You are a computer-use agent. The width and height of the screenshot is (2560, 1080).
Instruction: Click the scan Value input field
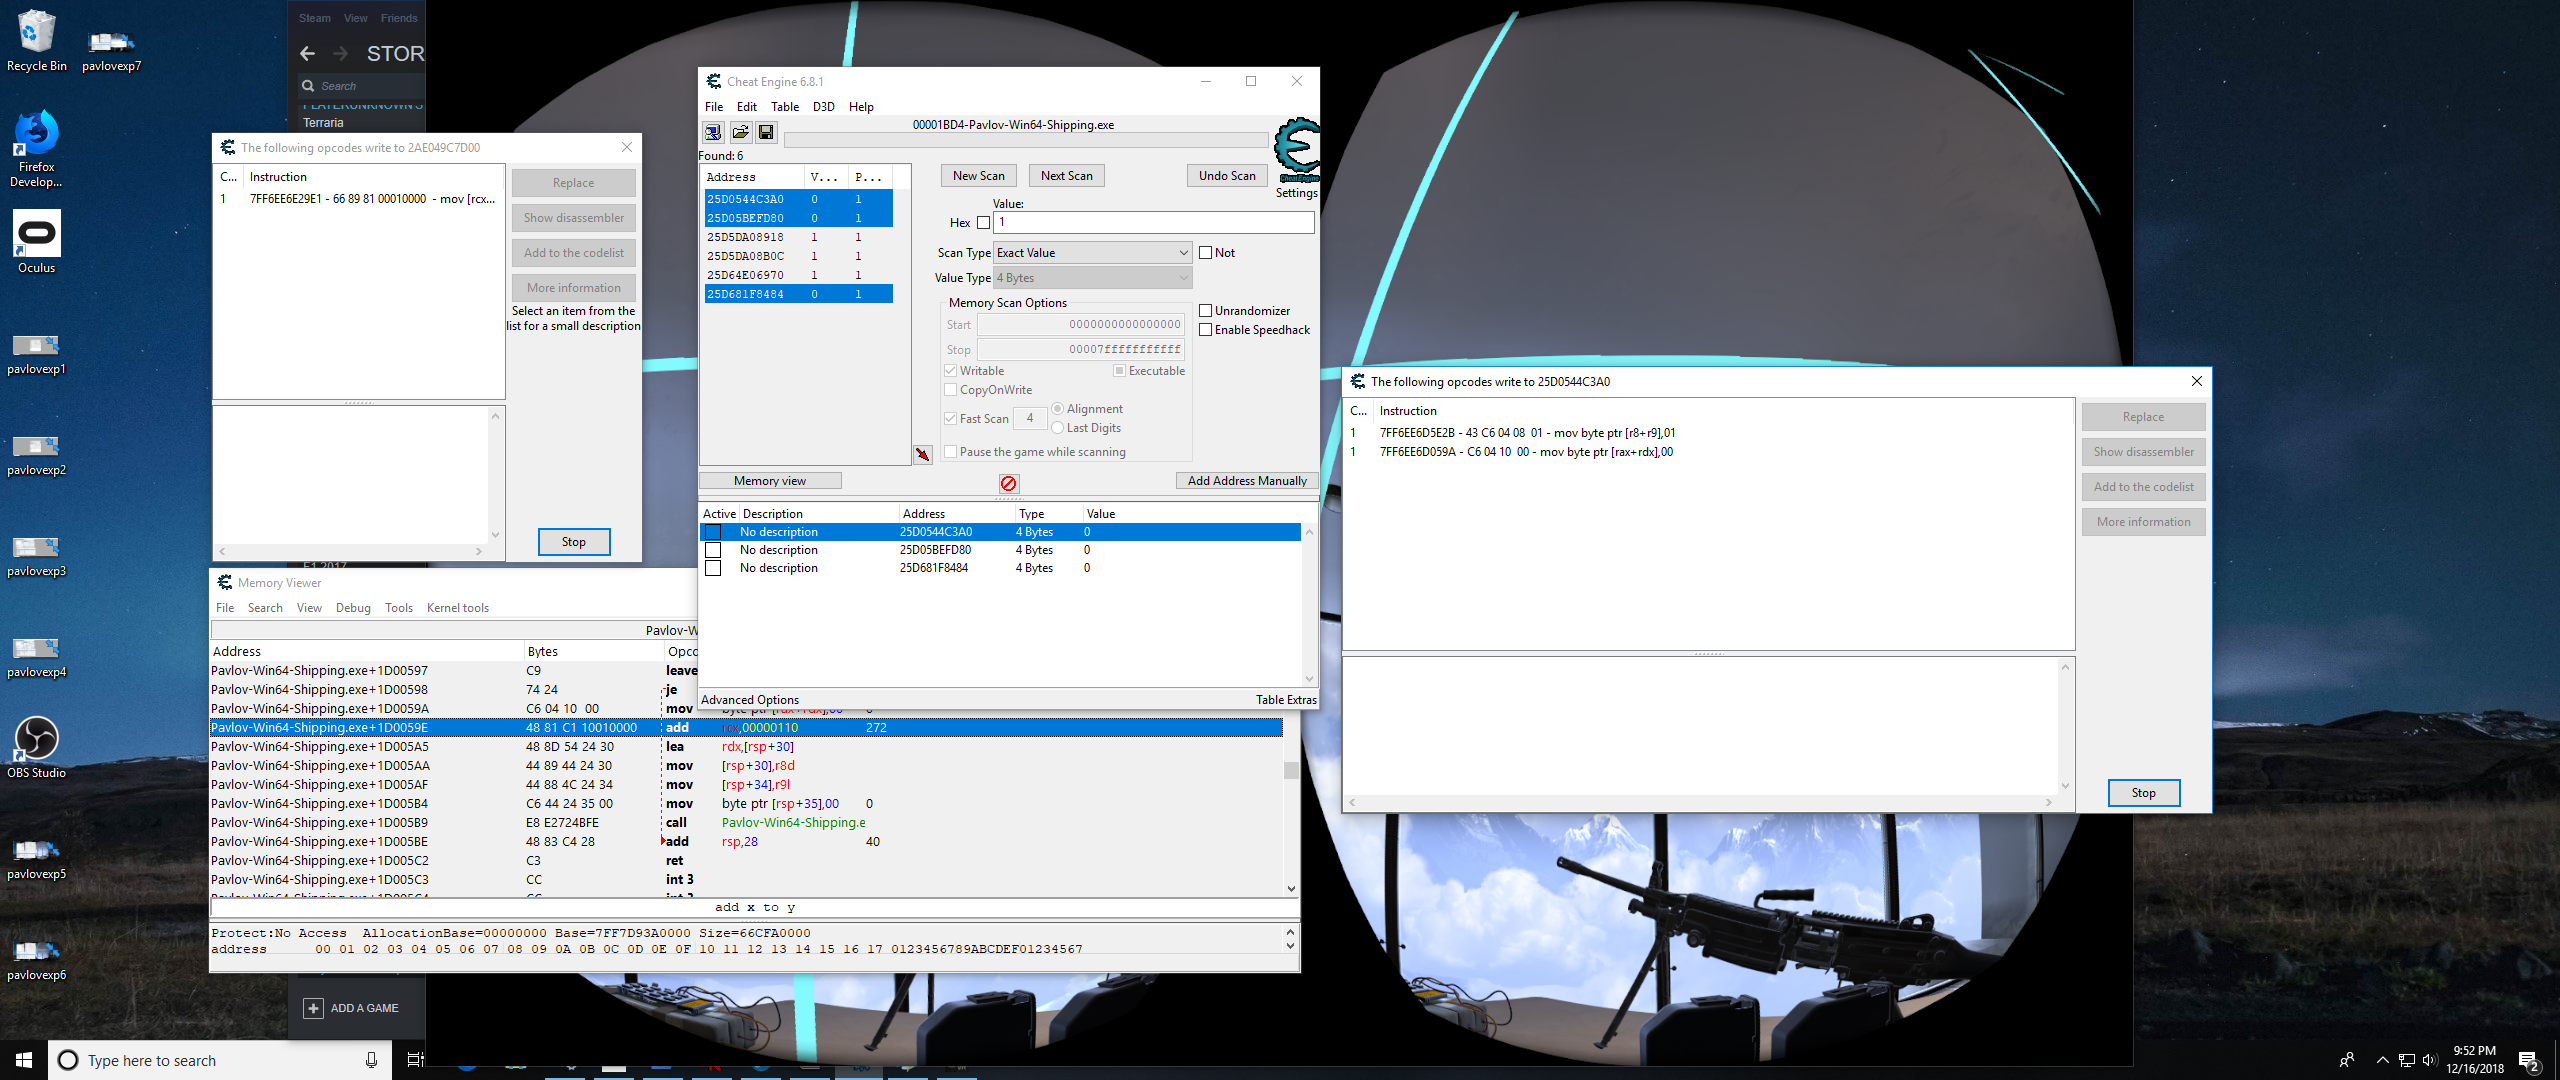pos(1153,222)
